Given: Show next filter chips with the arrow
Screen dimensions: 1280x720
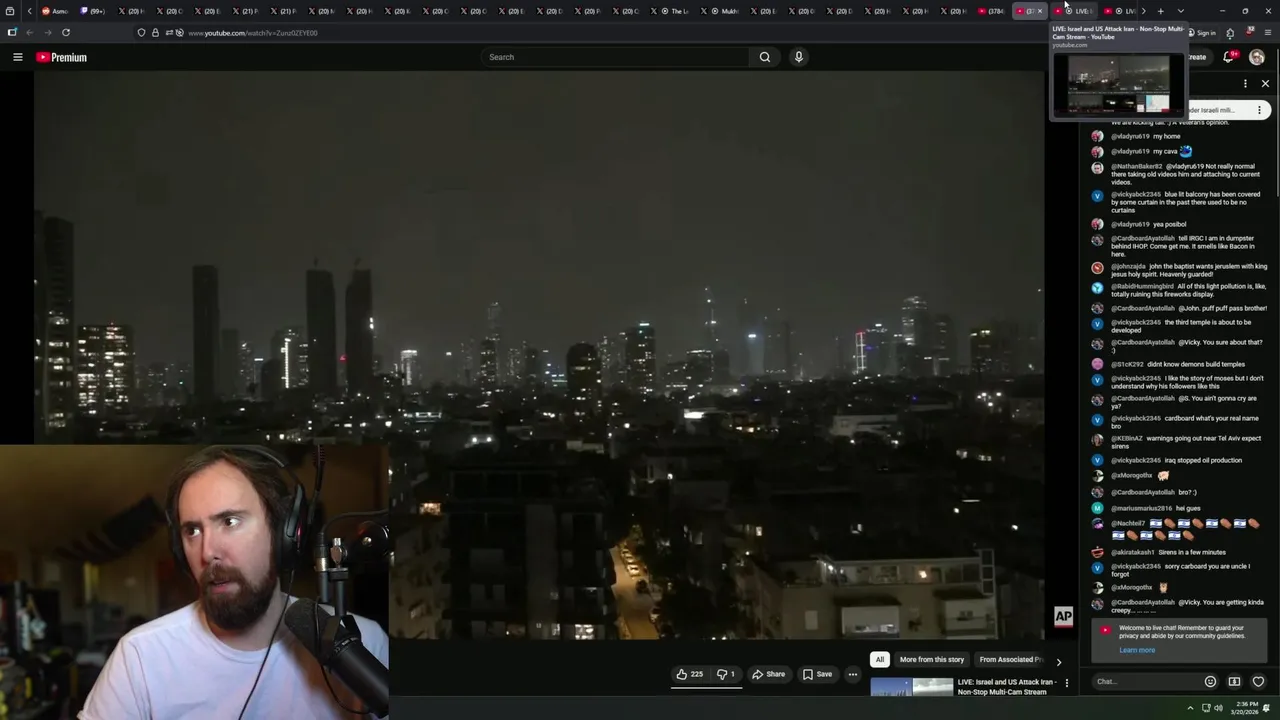Looking at the screenshot, I should tap(1059, 661).
